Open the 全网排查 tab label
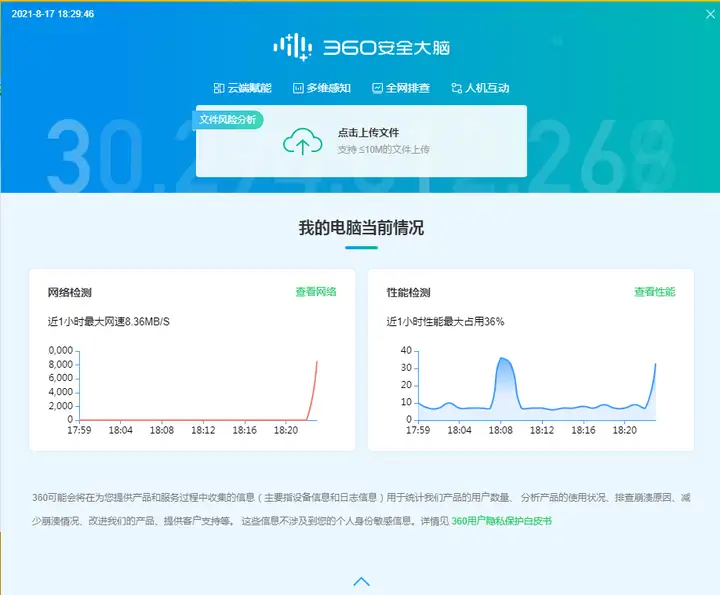720x595 pixels. [408, 88]
